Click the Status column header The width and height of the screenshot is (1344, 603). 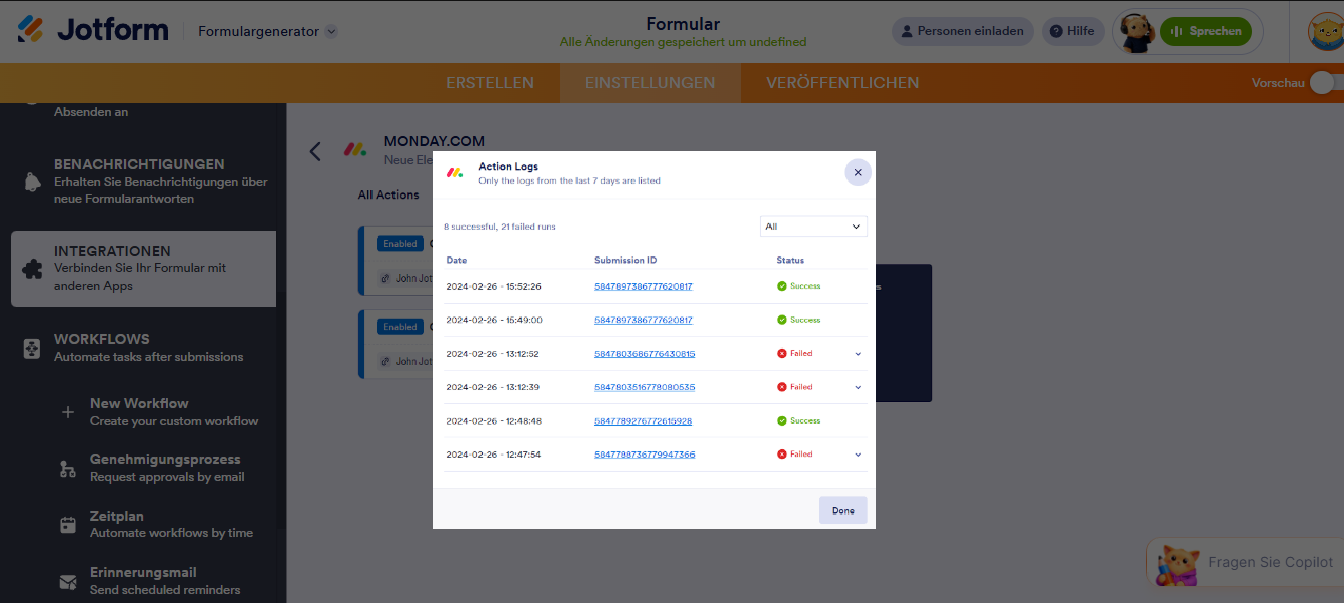790,260
